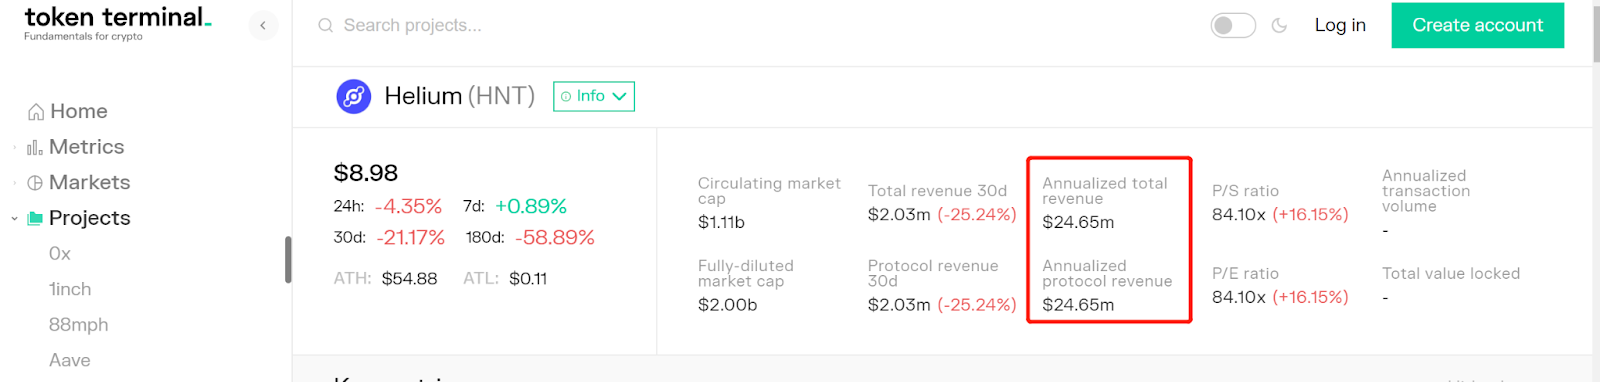Viewport: 1600px width, 382px height.
Task: Click the Total value locked label
Action: click(1451, 273)
